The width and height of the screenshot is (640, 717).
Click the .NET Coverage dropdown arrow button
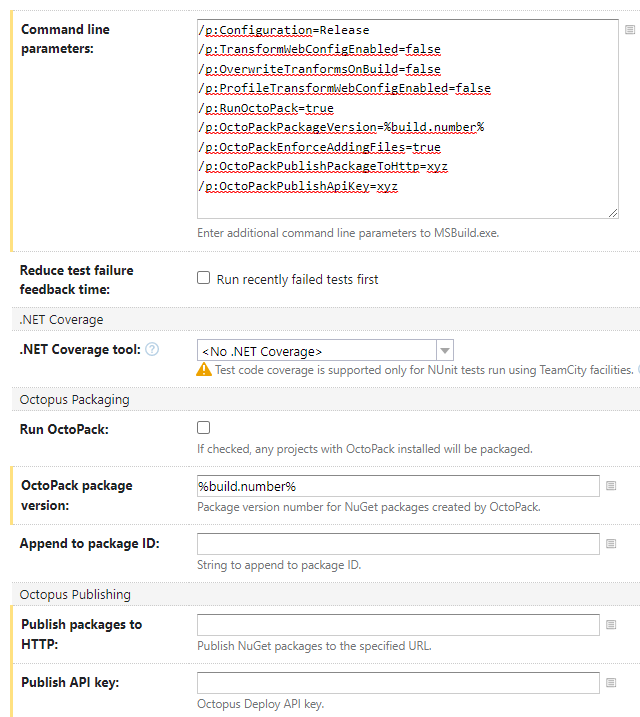pos(445,351)
